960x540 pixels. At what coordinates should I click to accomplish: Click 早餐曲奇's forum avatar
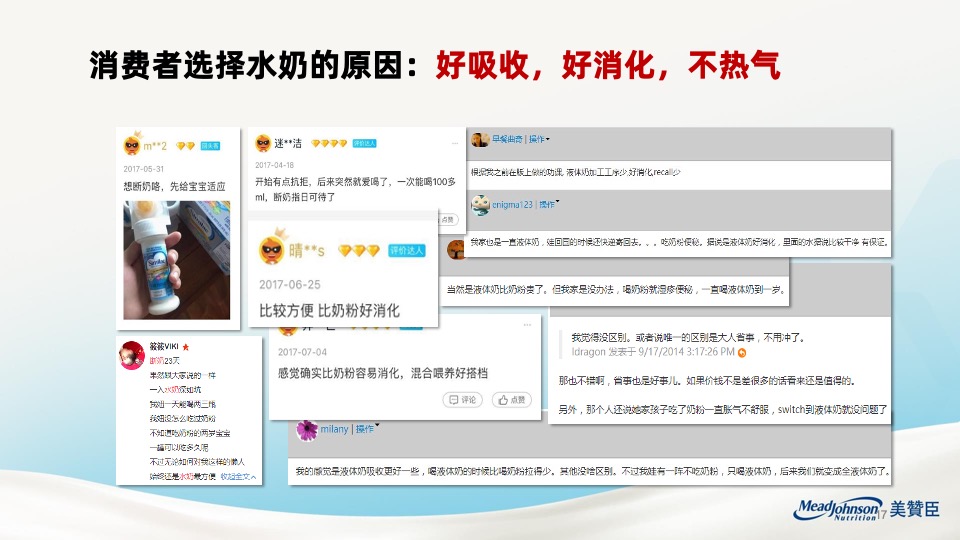(x=479, y=140)
